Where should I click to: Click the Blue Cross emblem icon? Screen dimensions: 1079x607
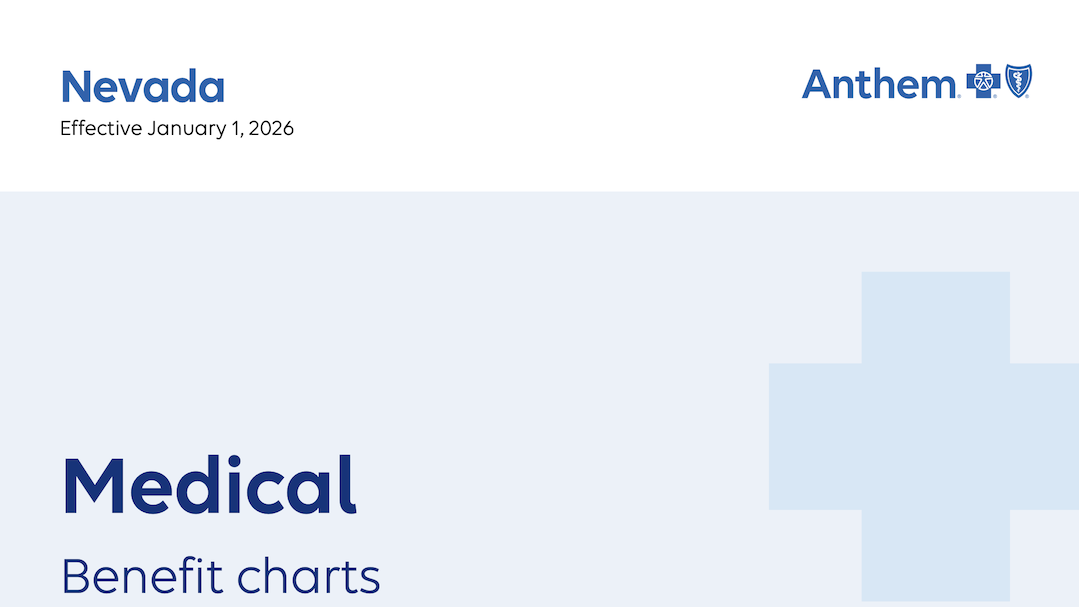click(x=983, y=83)
